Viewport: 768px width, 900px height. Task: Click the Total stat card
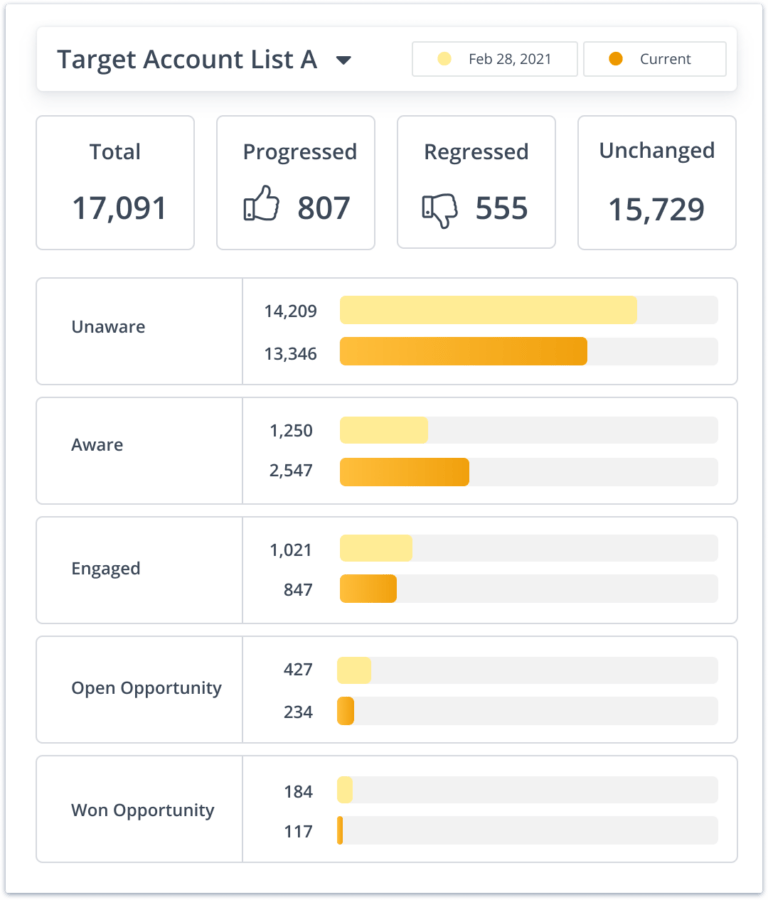(114, 182)
